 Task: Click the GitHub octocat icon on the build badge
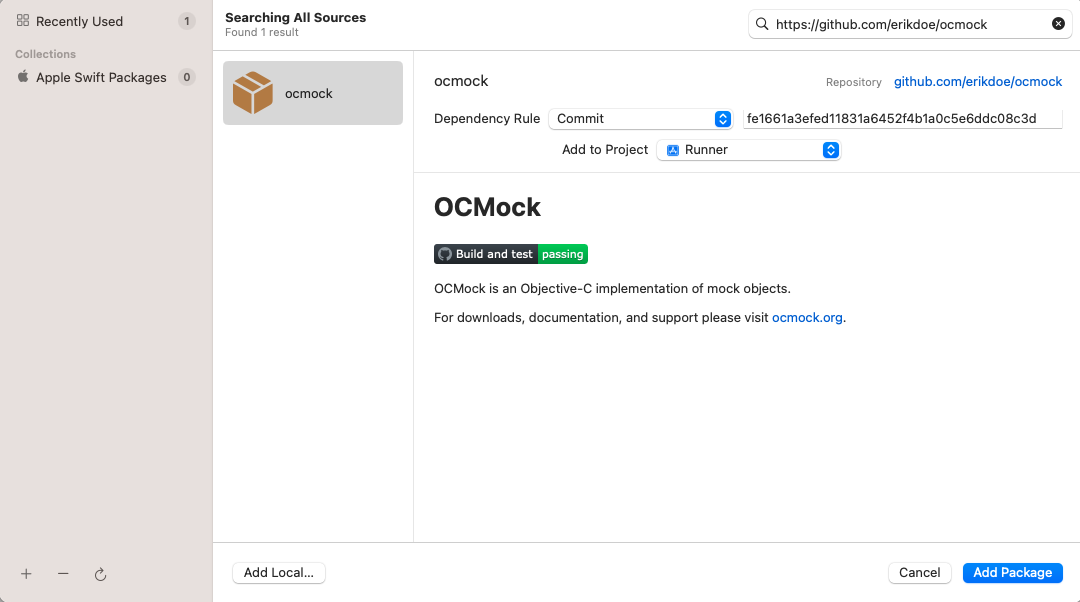tap(444, 253)
